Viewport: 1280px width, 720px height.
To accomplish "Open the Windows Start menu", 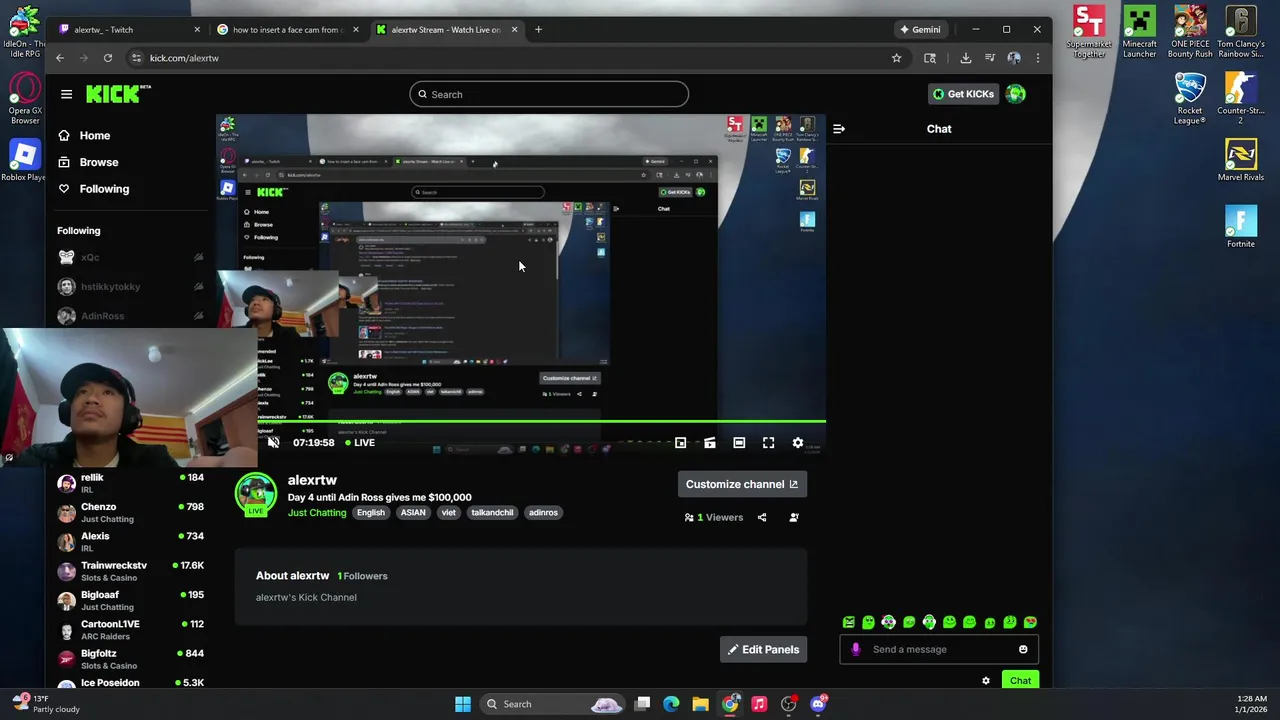I will [463, 704].
